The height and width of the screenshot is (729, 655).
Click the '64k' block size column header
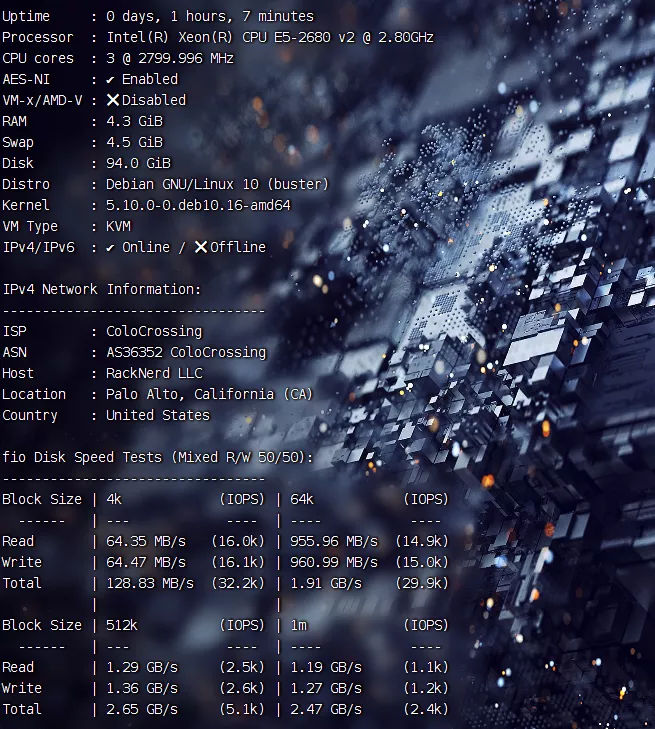click(x=302, y=499)
